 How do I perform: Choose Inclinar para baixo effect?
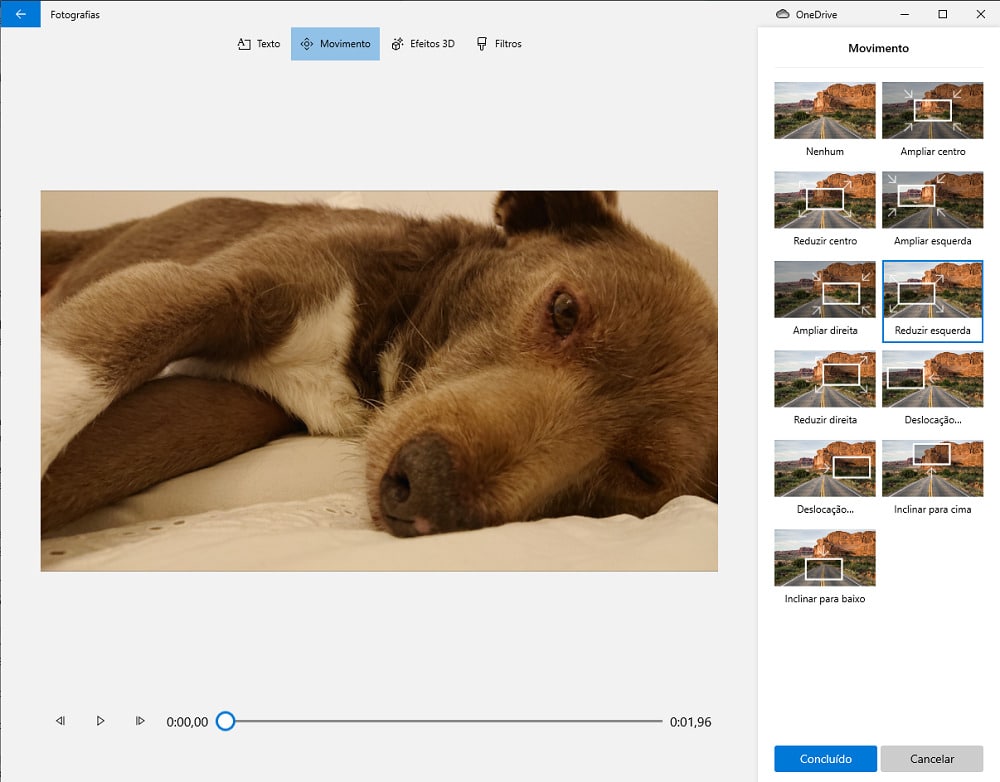pyautogui.click(x=825, y=558)
